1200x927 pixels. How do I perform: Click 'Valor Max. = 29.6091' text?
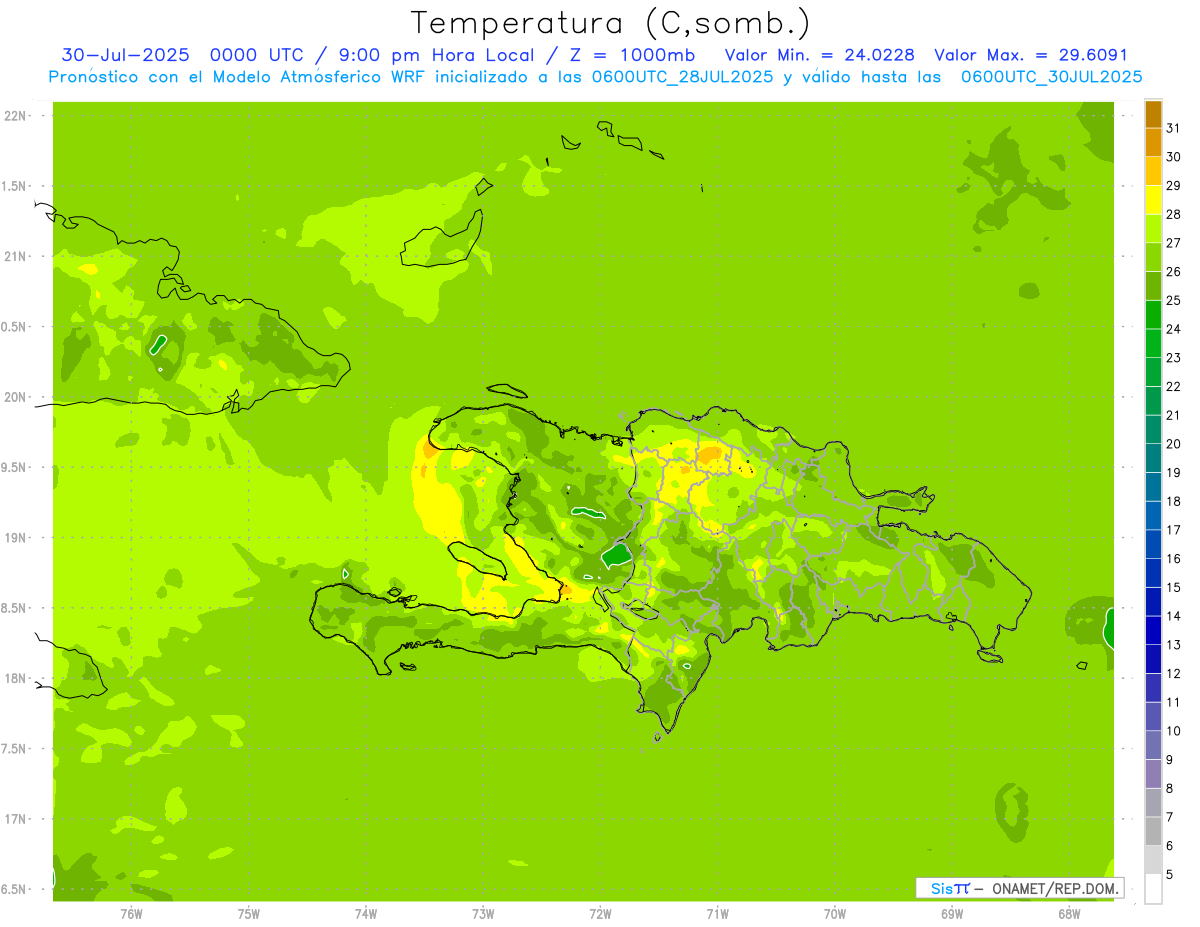1031,55
